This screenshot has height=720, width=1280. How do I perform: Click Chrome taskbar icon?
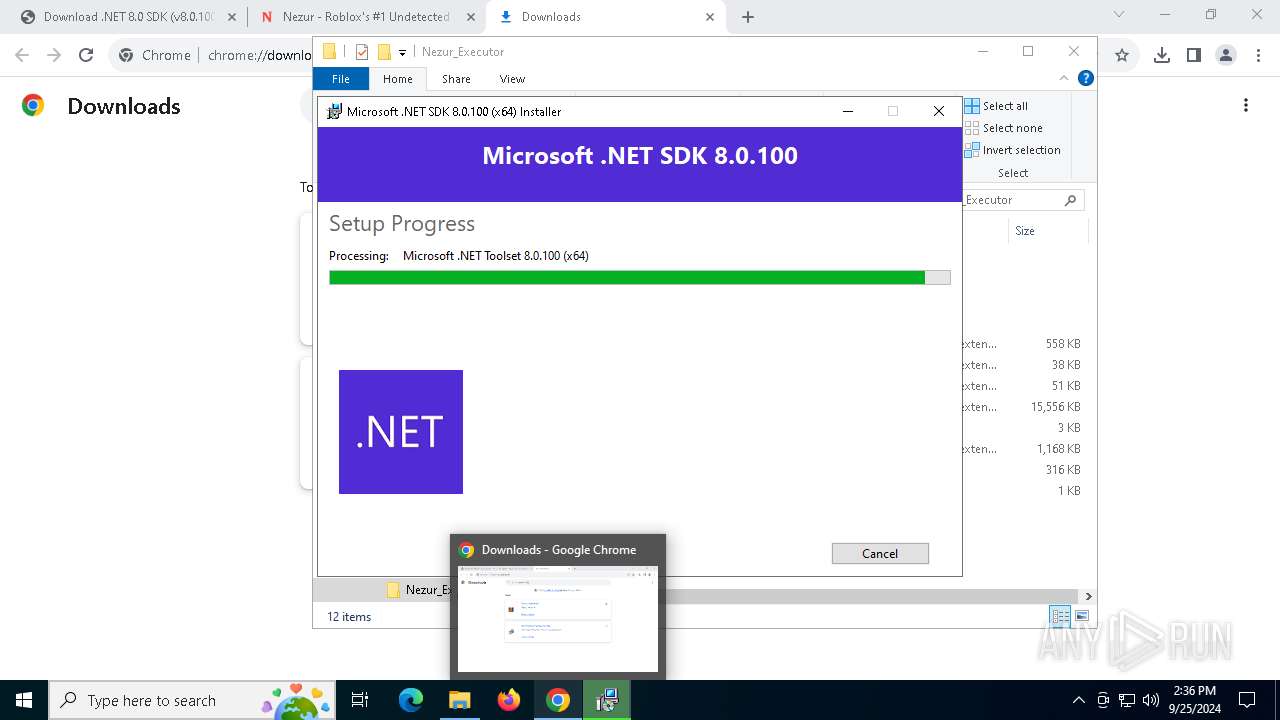point(558,700)
